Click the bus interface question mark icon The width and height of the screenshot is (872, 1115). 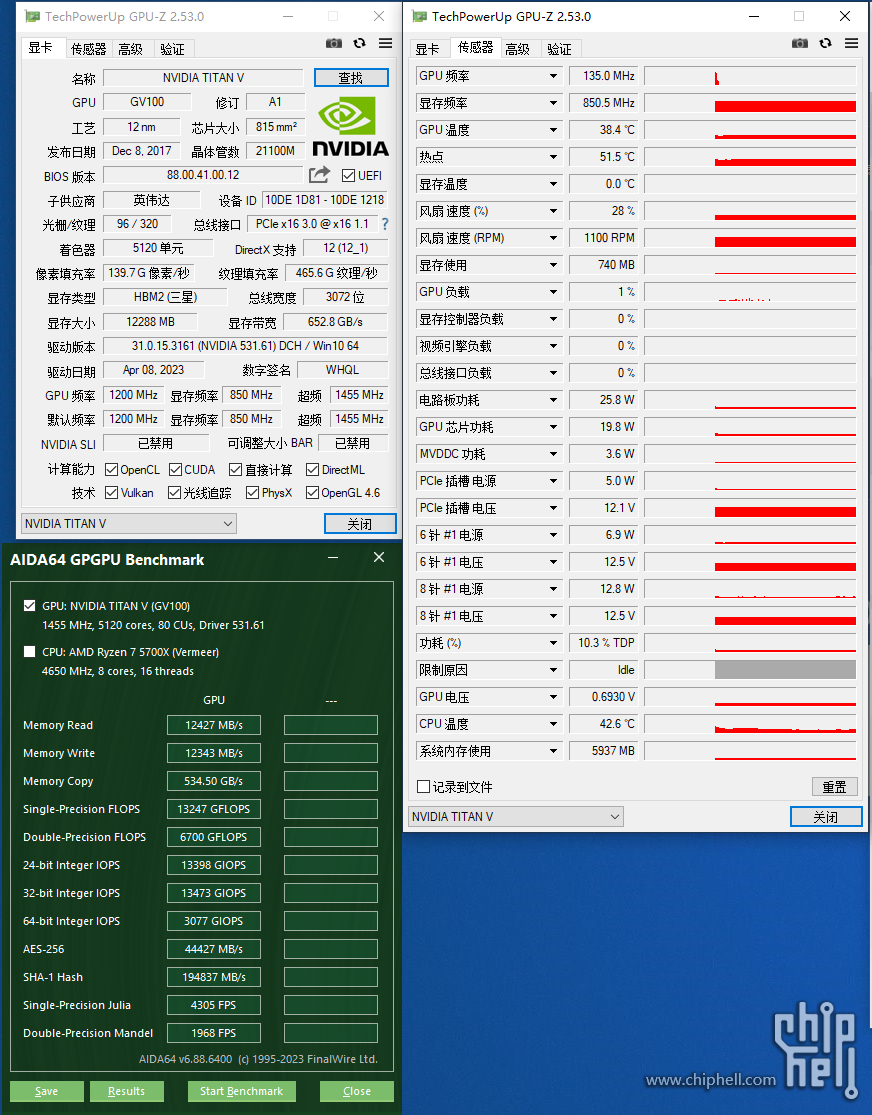(x=385, y=224)
